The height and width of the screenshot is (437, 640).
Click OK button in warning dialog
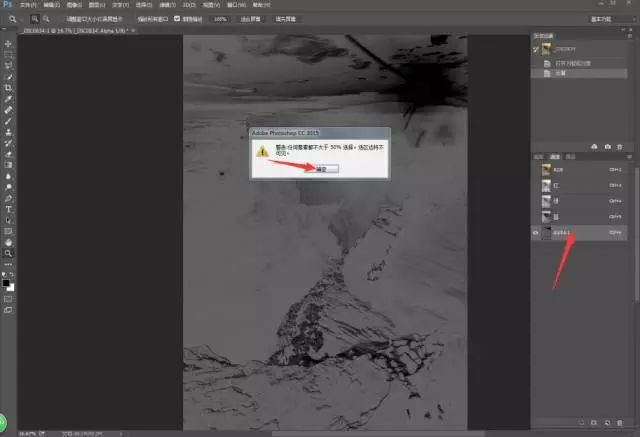click(x=320, y=169)
